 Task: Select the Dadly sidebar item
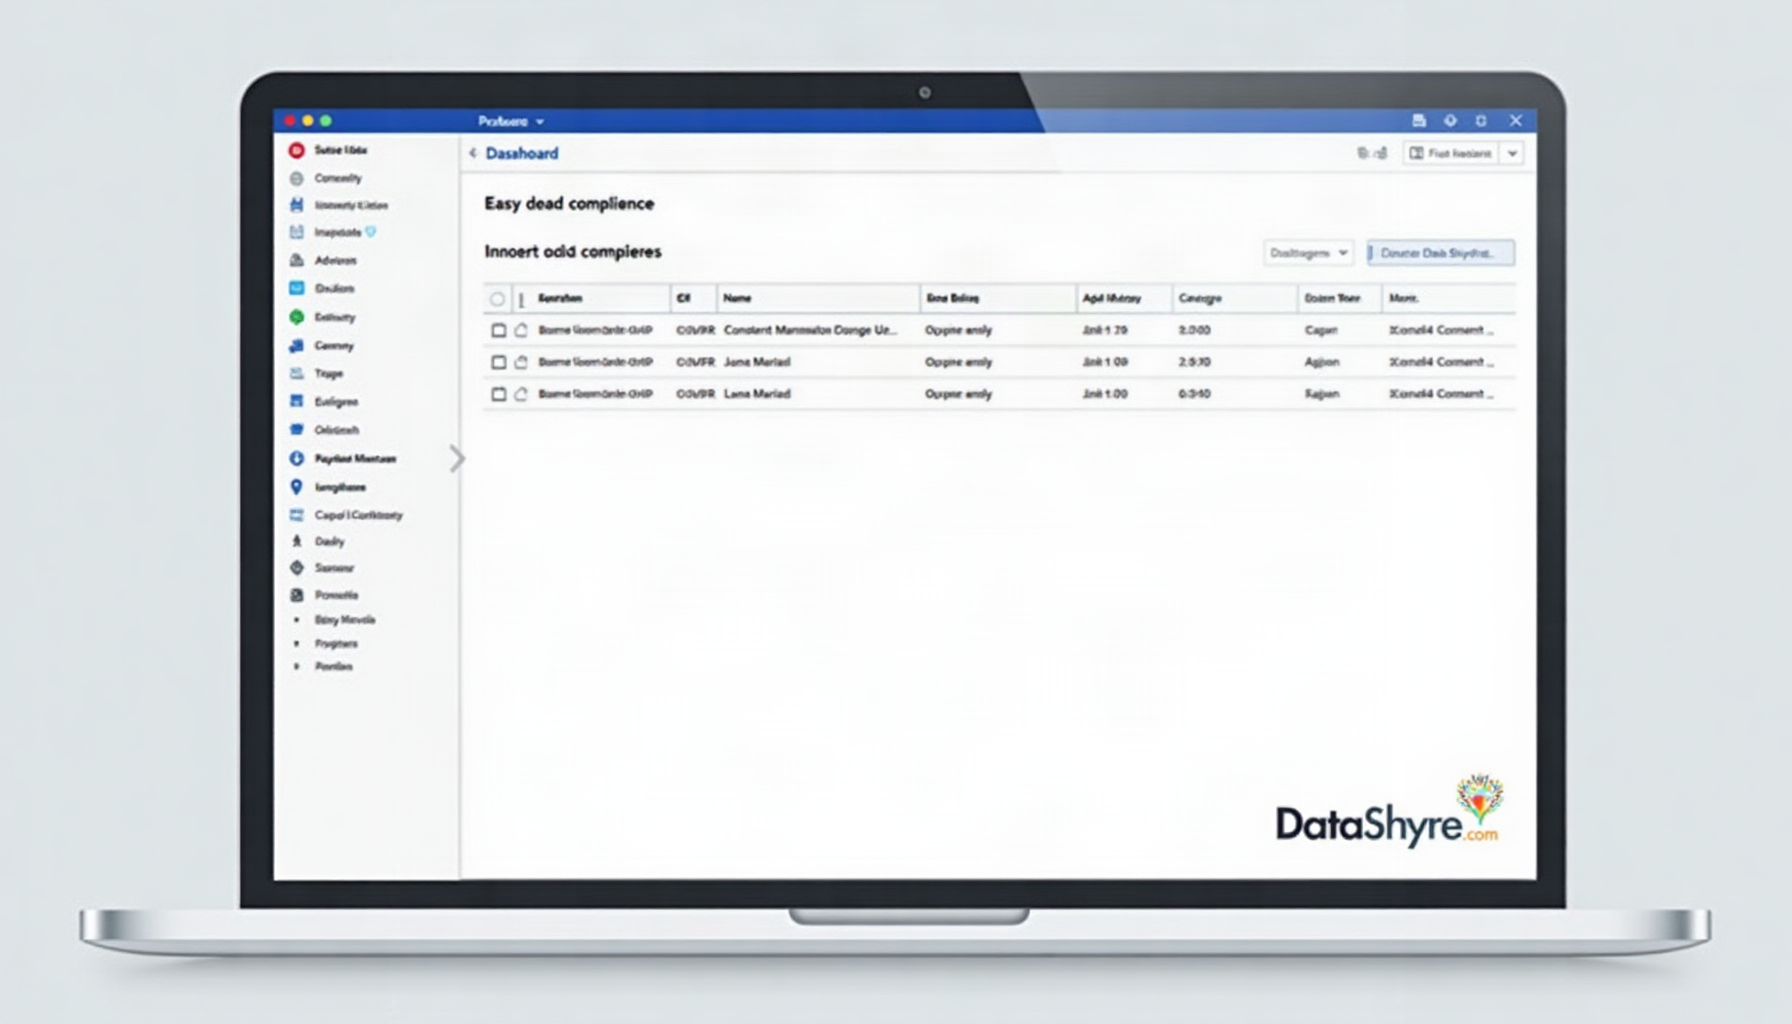coord(329,541)
